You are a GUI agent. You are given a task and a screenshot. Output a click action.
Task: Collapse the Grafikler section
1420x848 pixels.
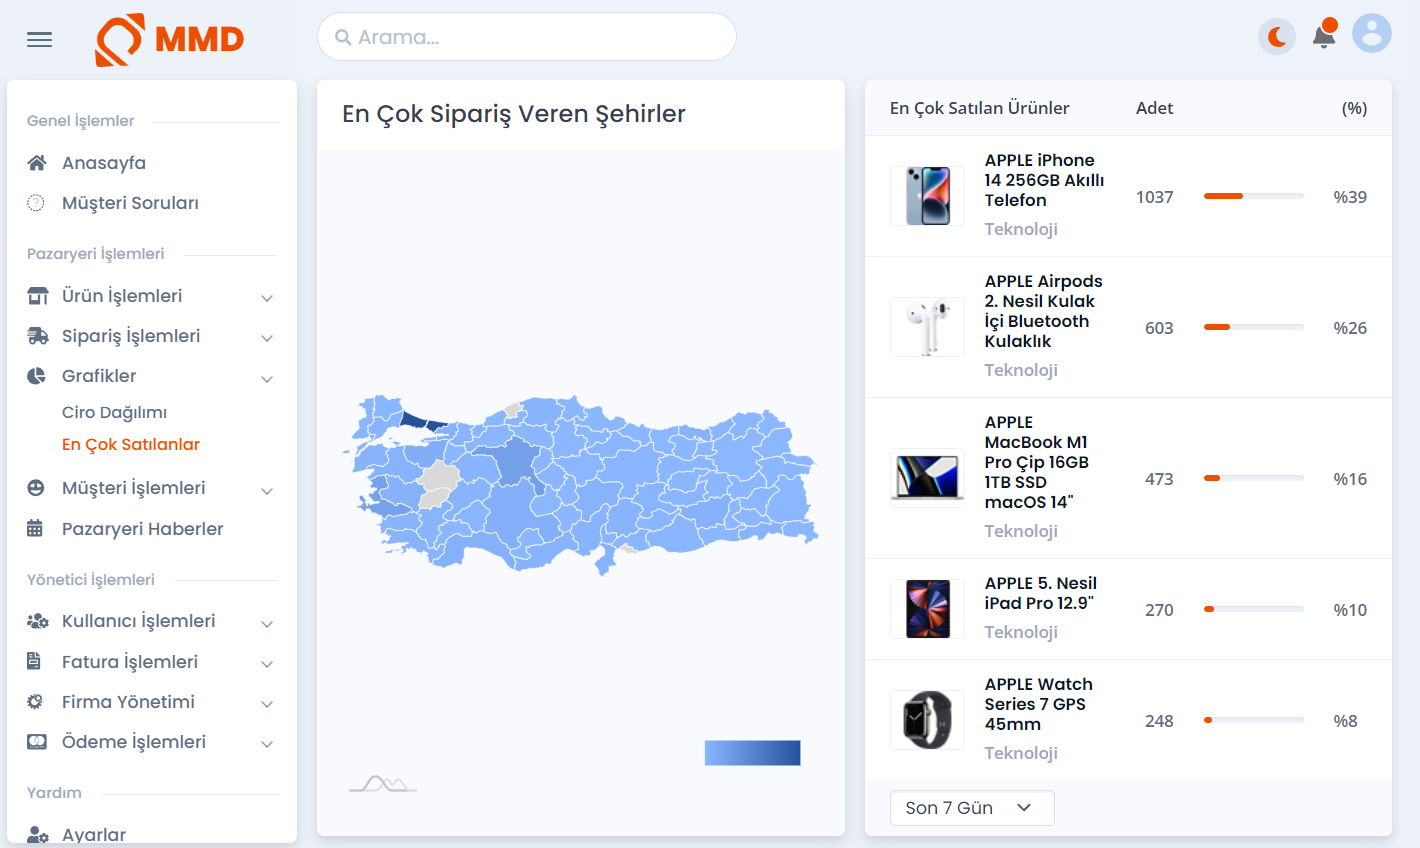[x=152, y=376]
